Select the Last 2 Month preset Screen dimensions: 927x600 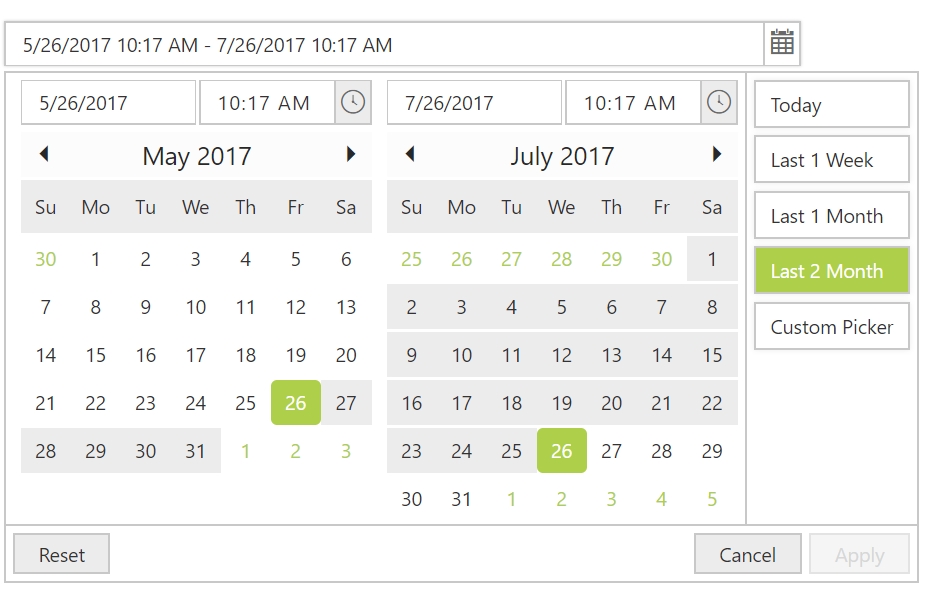831,271
